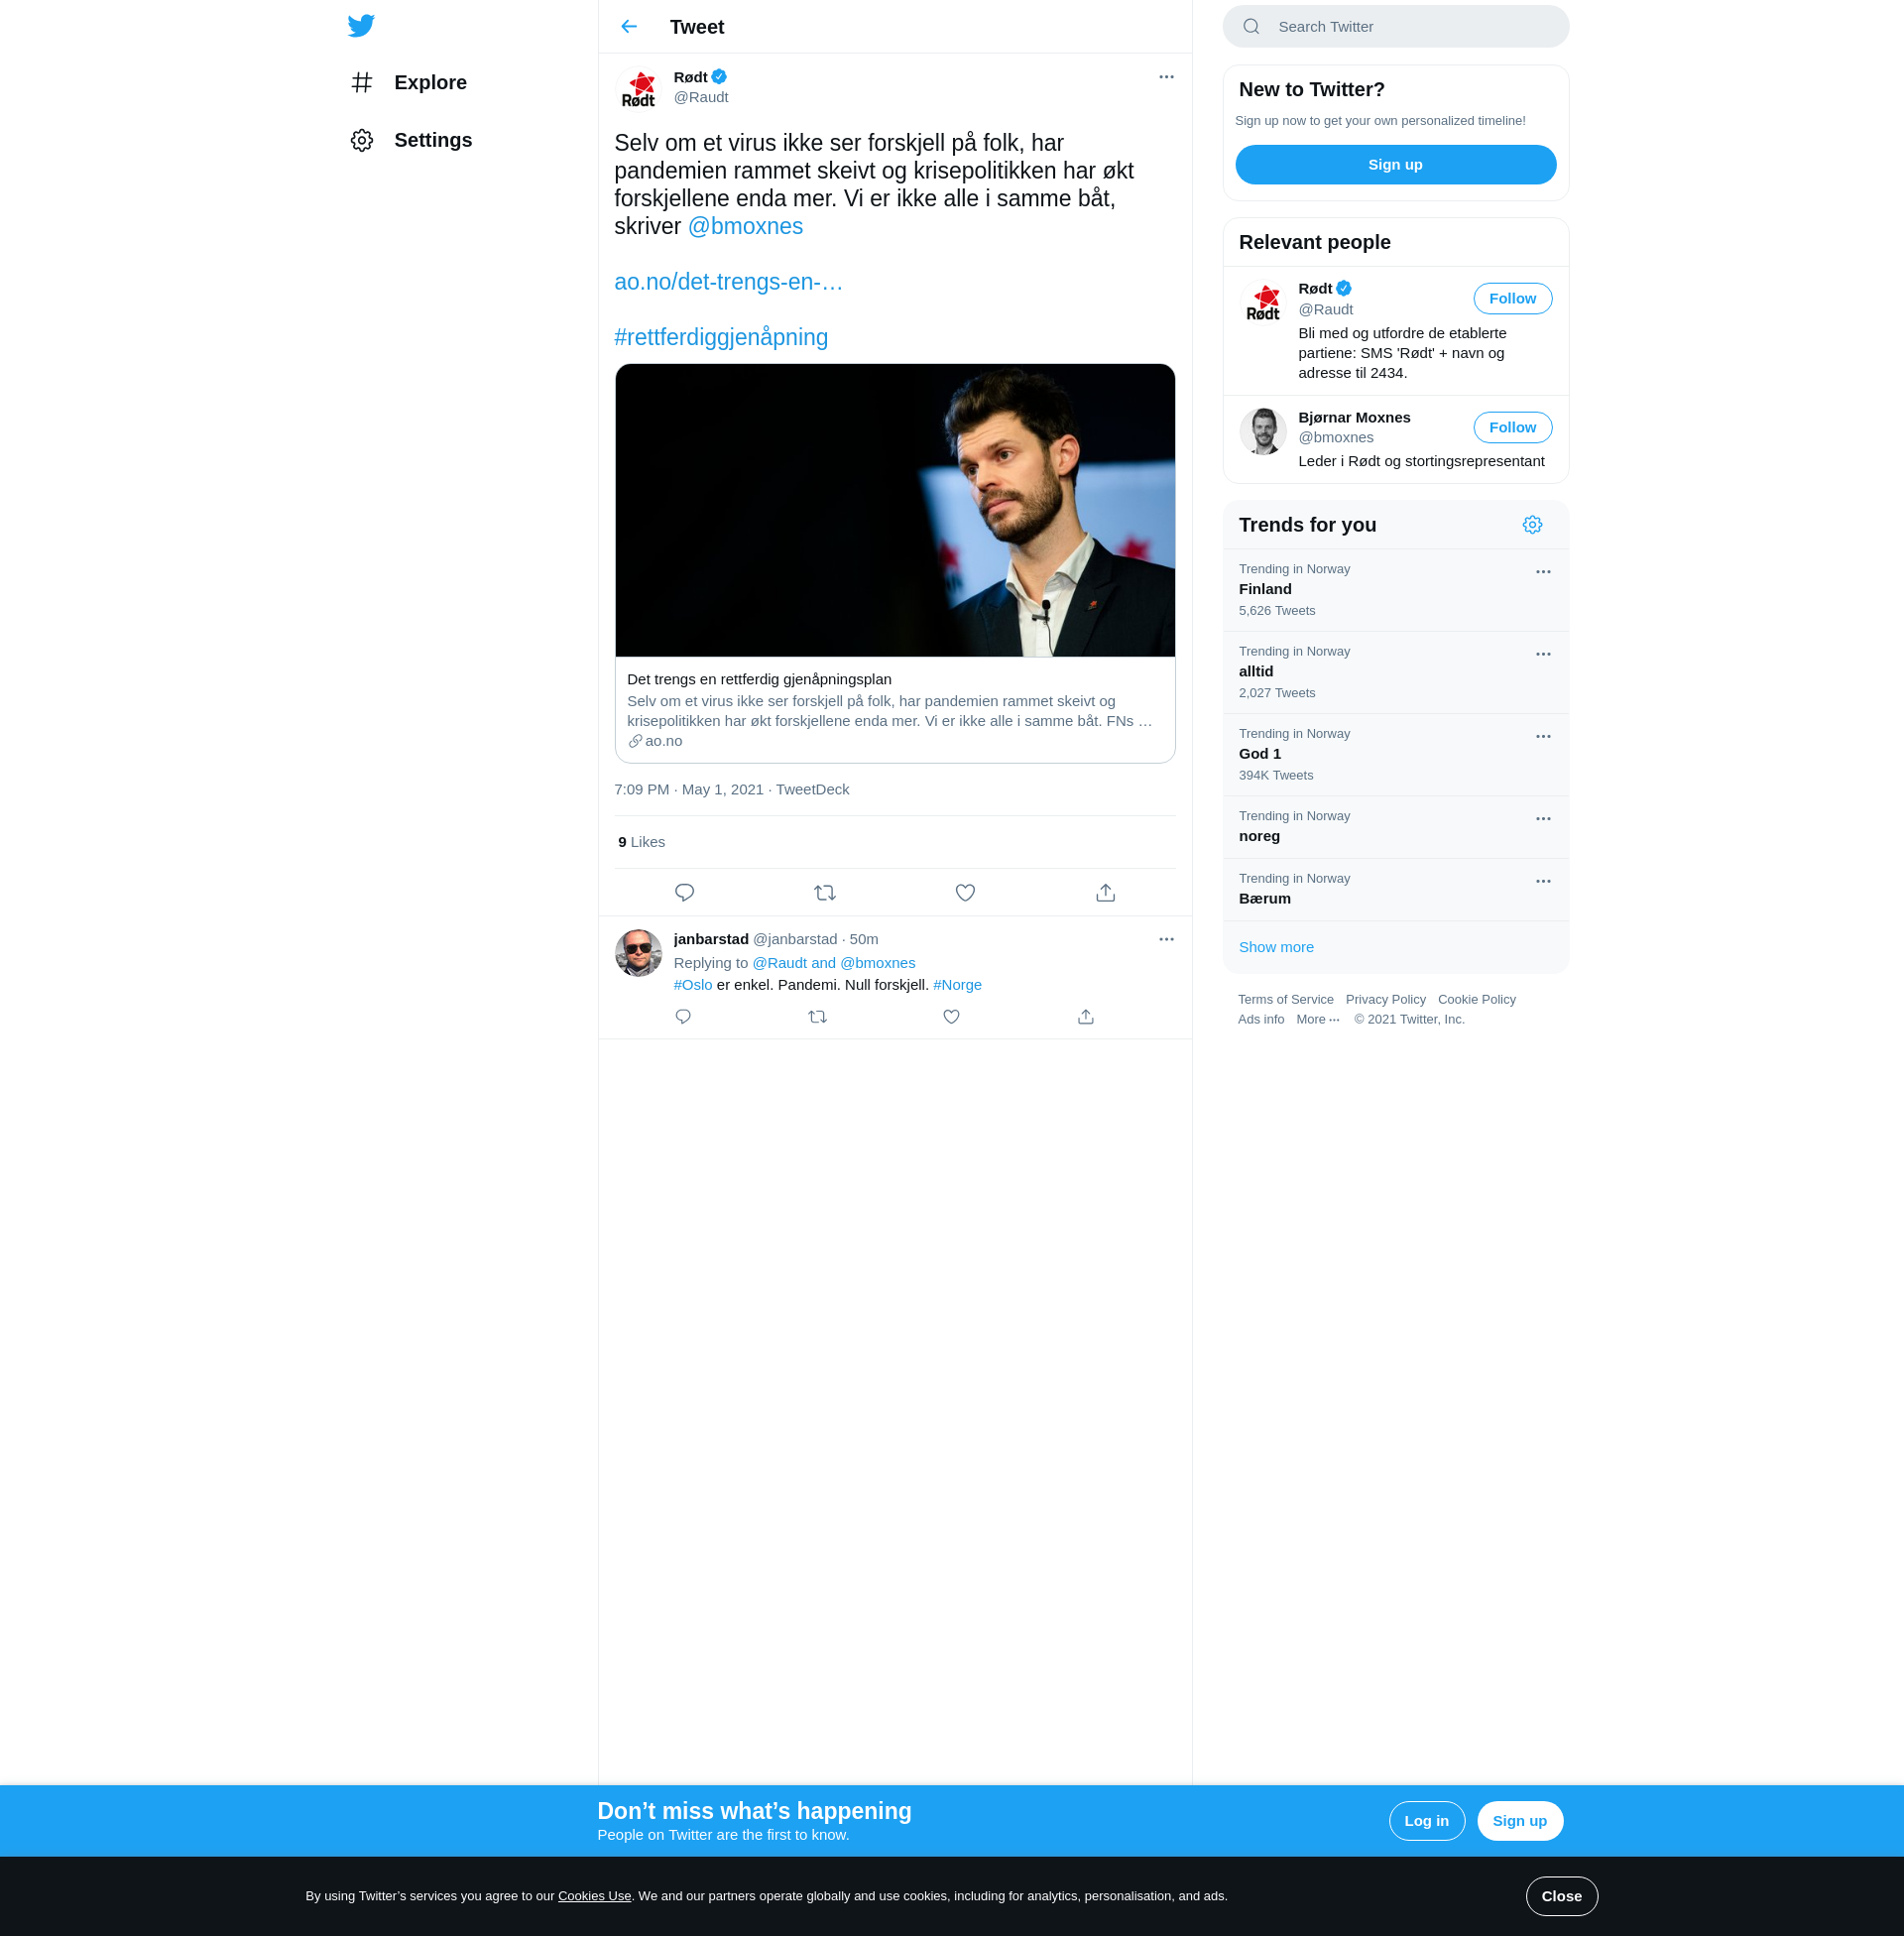Viewport: 1904px width, 1936px height.
Task: Open Rødt avatar in Relevant people
Action: 1263,302
